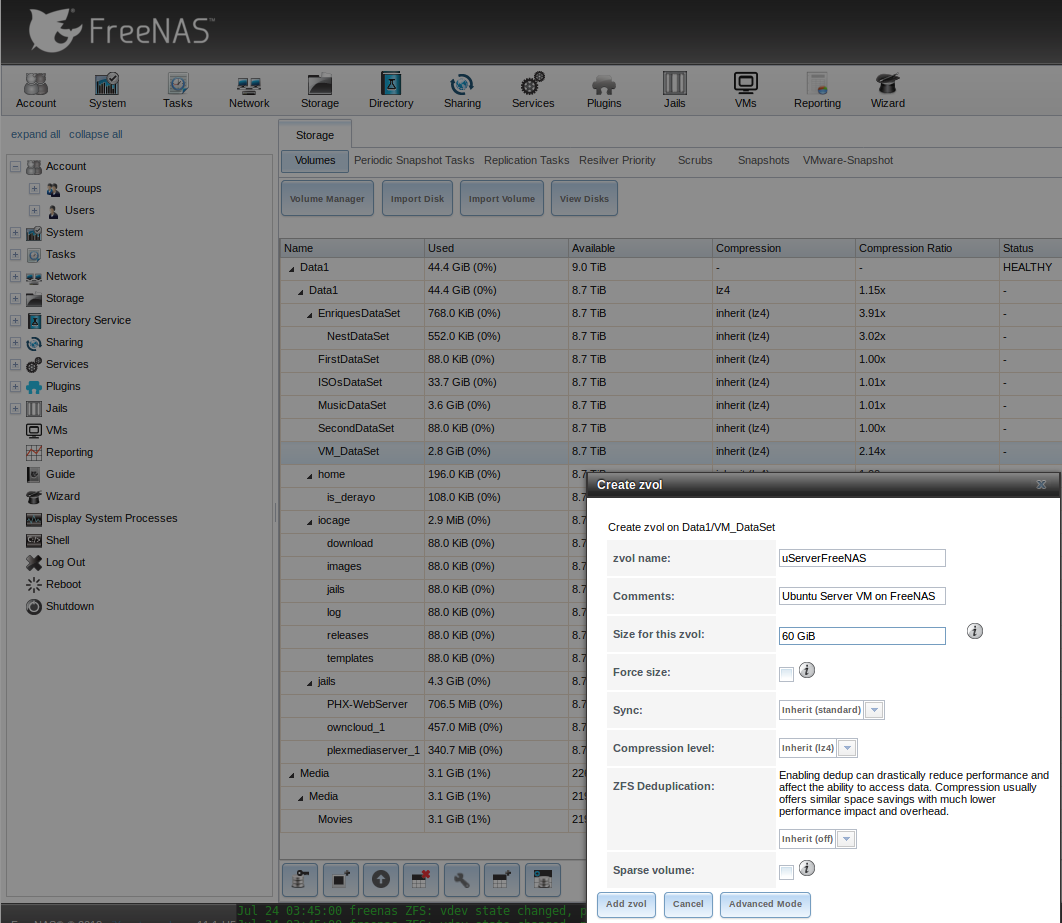The height and width of the screenshot is (923, 1062).
Task: Click the up-arrow circle icon in bottom toolbar
Action: 381,880
